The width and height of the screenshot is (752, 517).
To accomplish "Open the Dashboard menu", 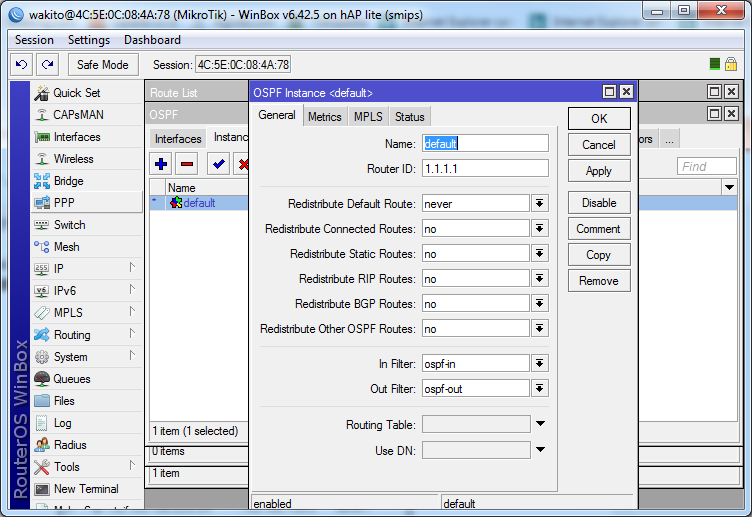I will 152,40.
